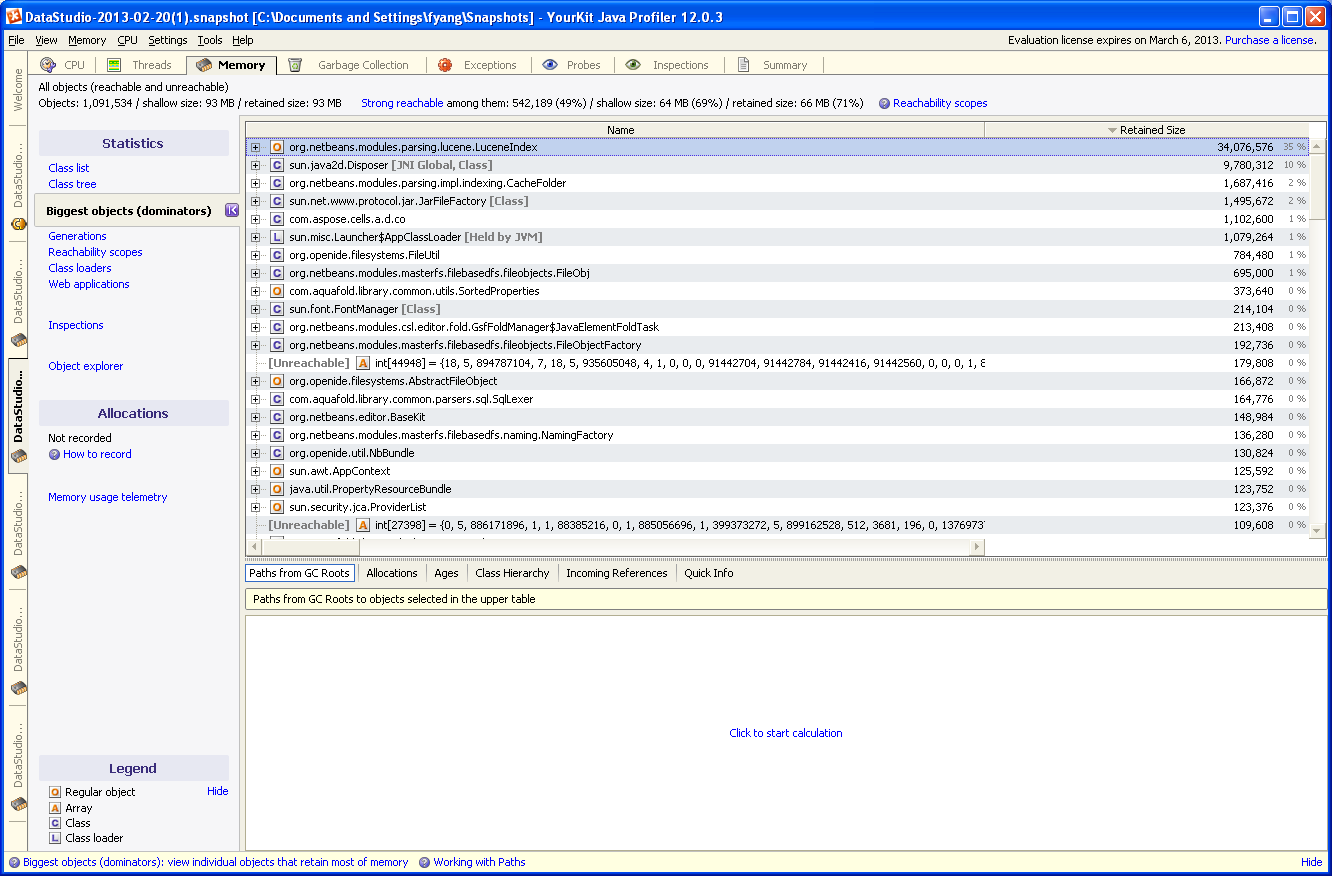Click LuceneIndex object type icon
Viewport: 1332px width, 876px height.
277,147
